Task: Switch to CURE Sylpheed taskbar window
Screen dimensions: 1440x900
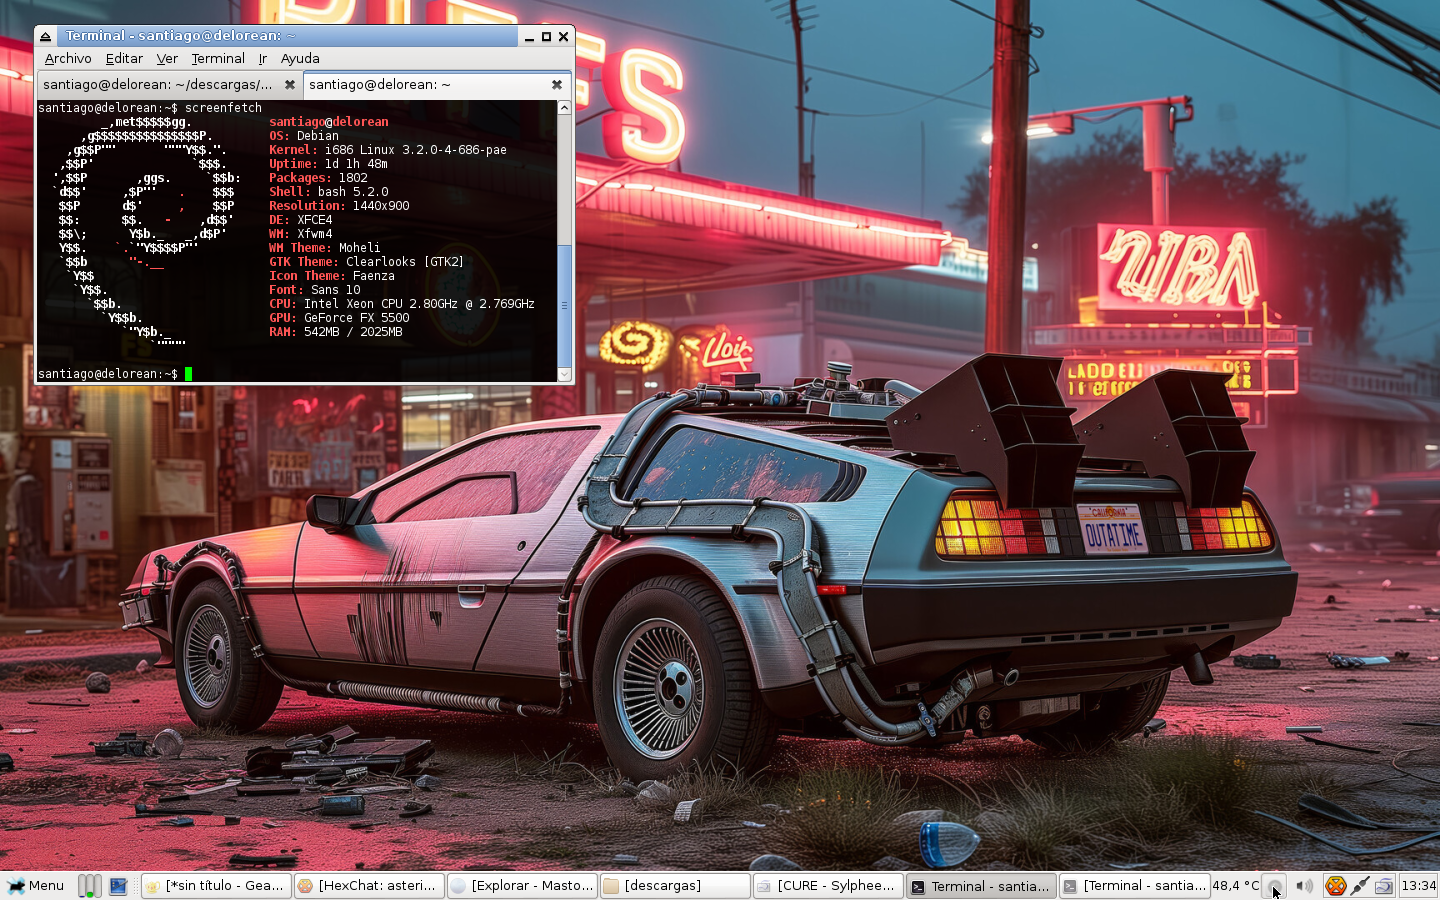Action: tap(828, 886)
